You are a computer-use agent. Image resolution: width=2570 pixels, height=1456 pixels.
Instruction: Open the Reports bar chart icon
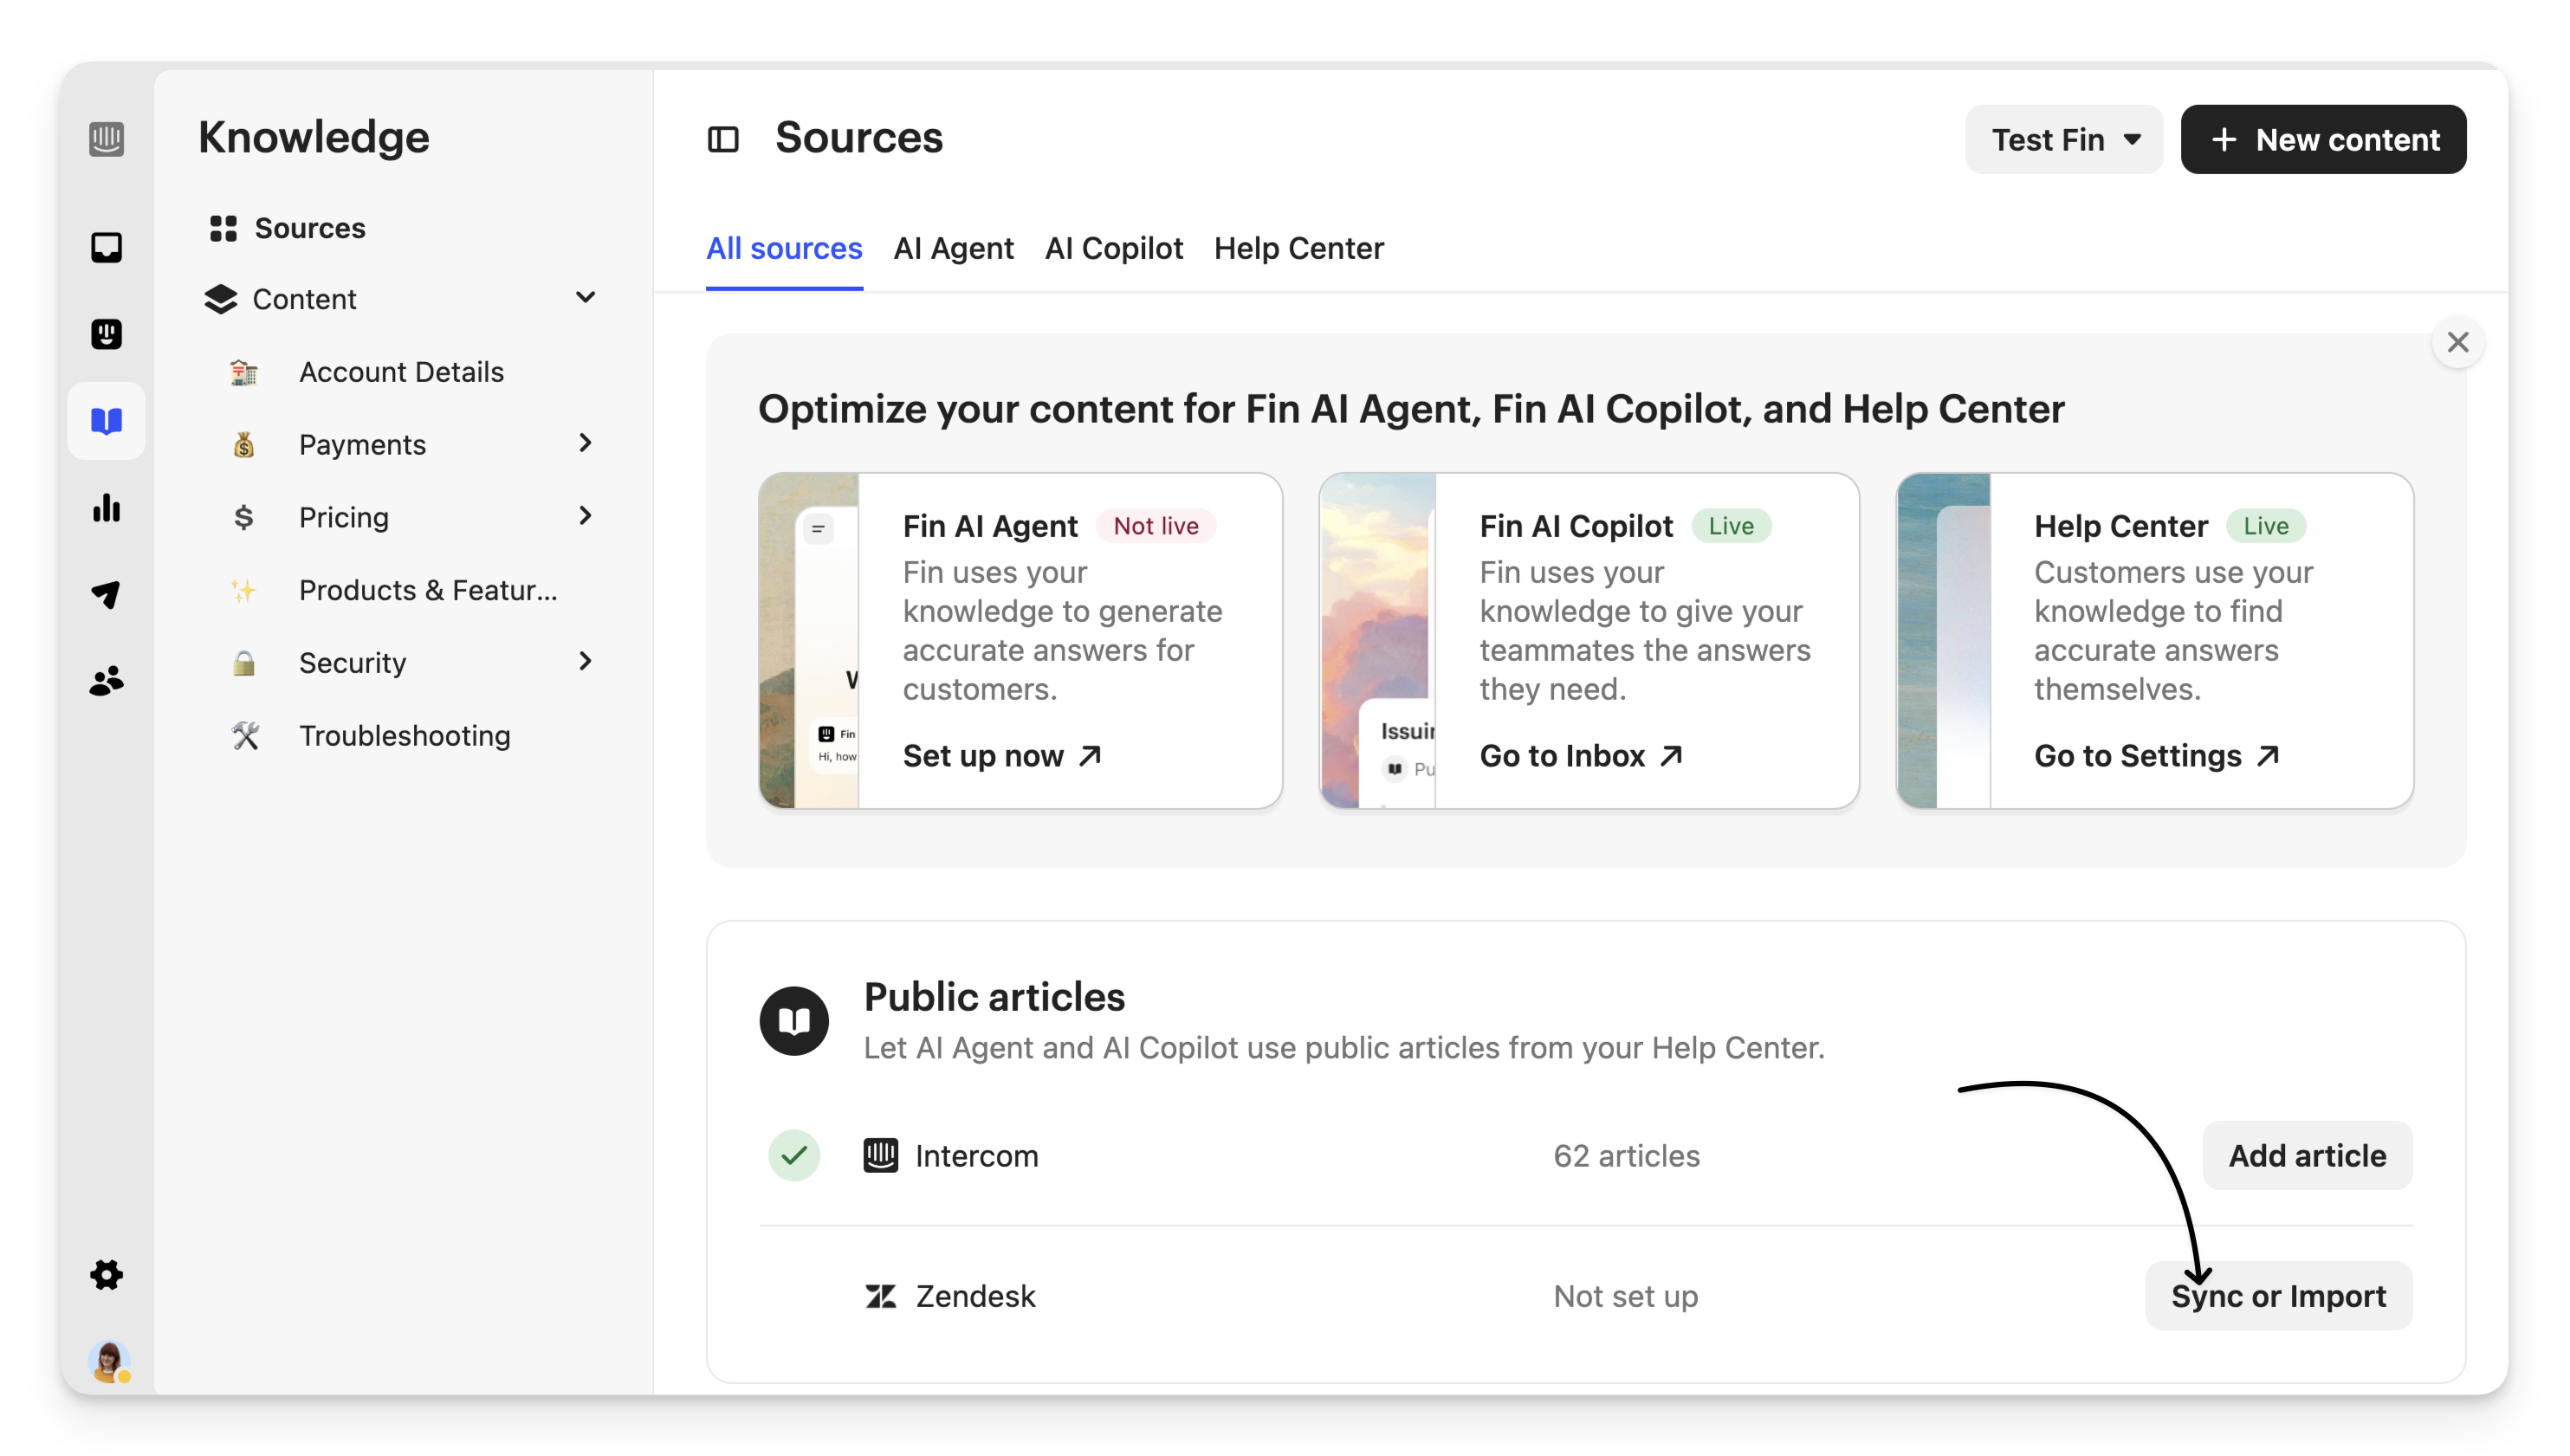click(x=106, y=508)
